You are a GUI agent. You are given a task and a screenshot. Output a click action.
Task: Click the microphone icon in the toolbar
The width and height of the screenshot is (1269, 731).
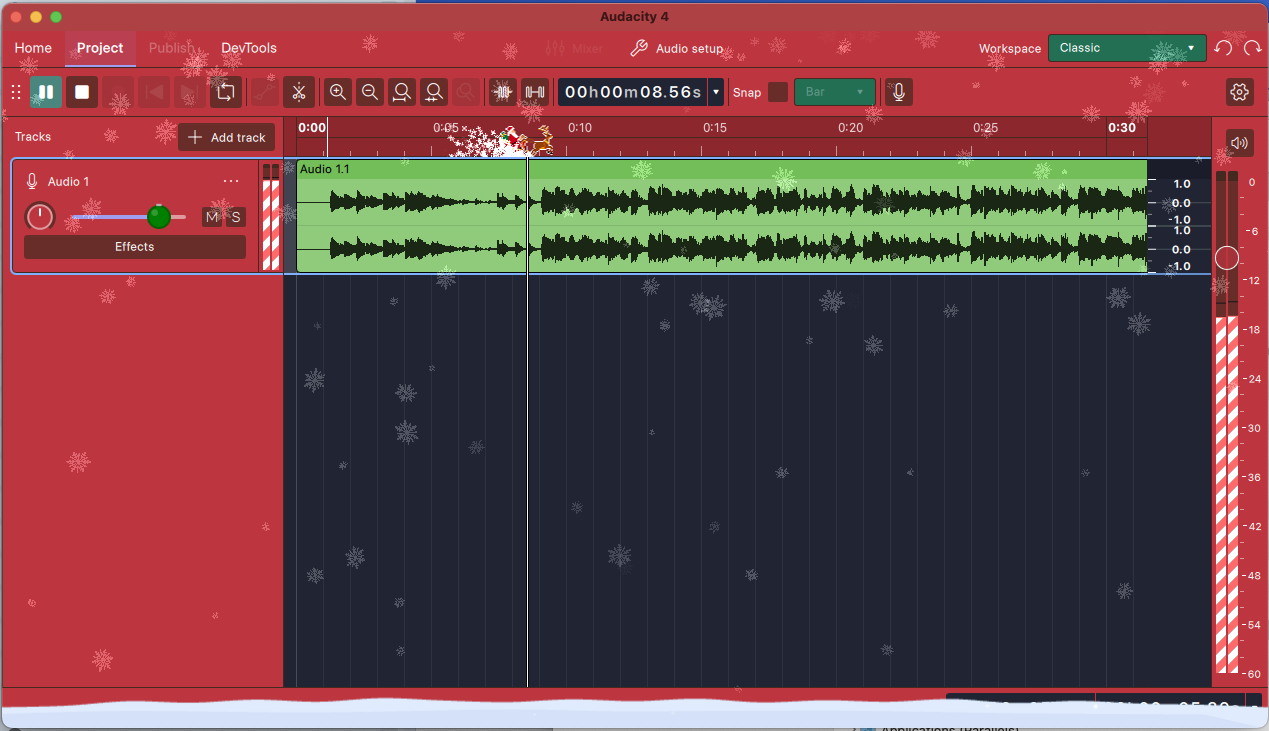click(x=899, y=92)
